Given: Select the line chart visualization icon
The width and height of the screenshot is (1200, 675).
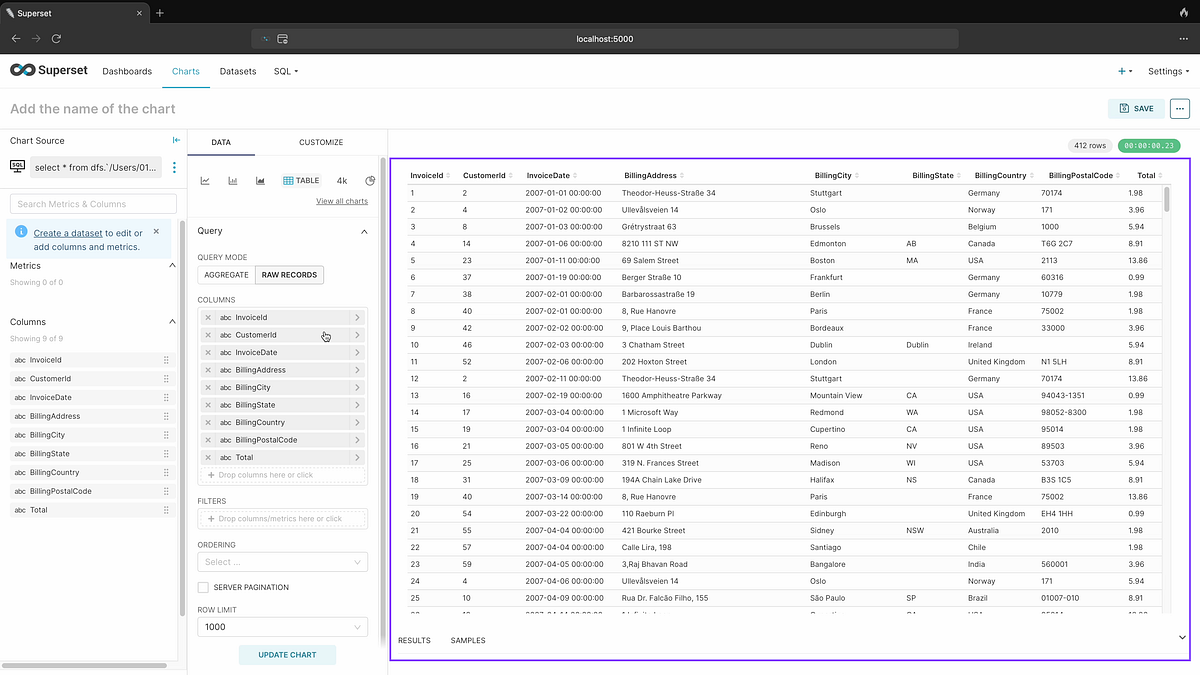Looking at the screenshot, I should point(205,181).
